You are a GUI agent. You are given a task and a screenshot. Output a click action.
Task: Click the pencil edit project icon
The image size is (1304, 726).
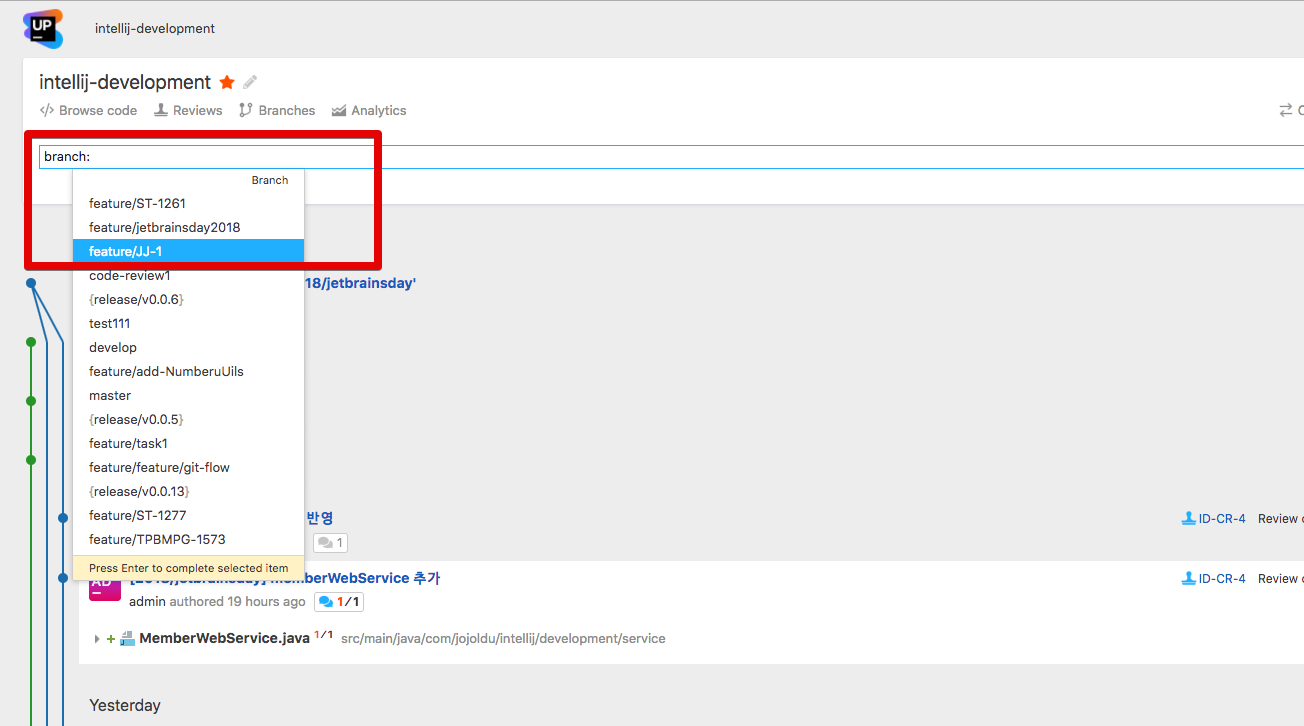[250, 82]
